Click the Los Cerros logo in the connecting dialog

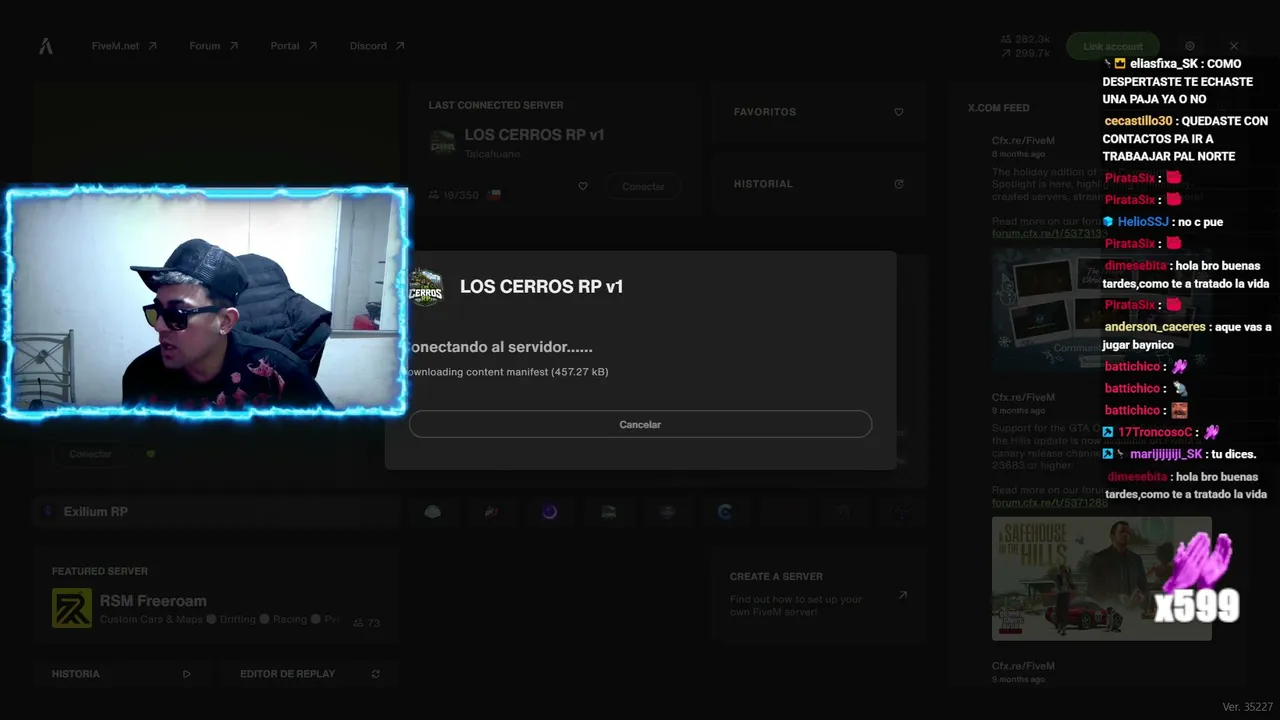[426, 287]
